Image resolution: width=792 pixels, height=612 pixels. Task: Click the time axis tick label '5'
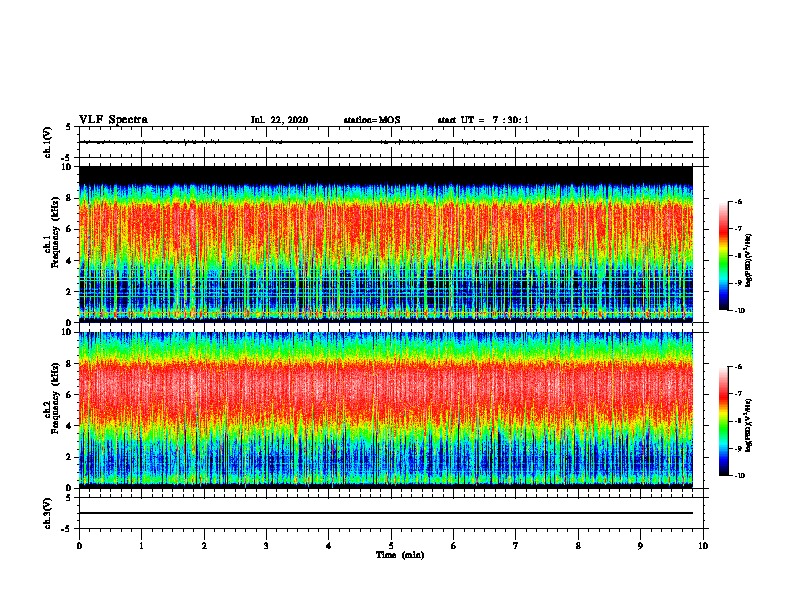pos(391,546)
